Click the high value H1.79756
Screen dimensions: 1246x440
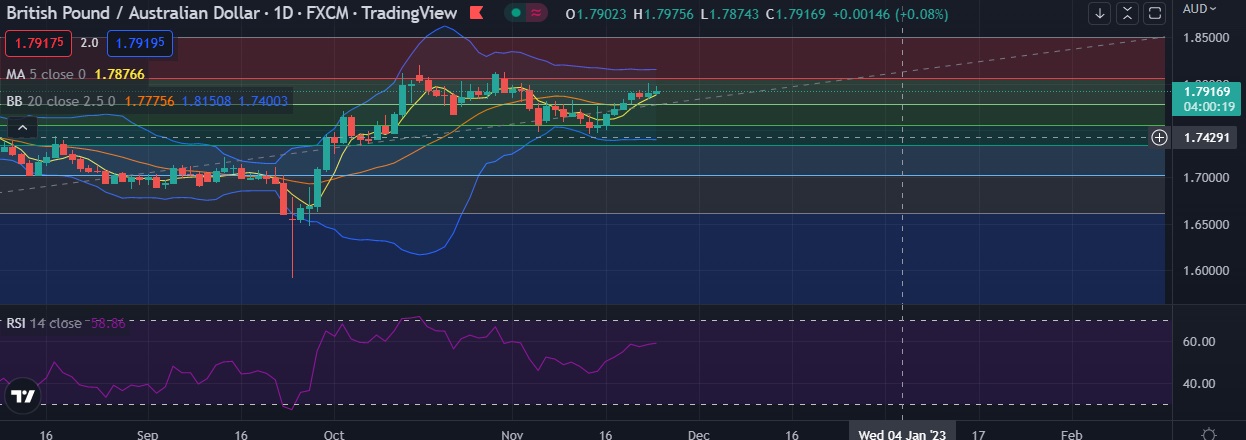(662, 13)
